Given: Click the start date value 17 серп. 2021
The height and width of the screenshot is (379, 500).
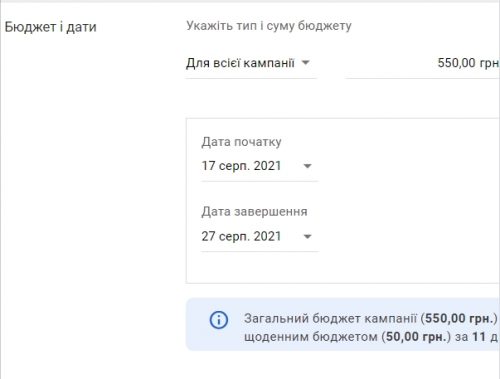Looking at the screenshot, I should click(x=241, y=166).
